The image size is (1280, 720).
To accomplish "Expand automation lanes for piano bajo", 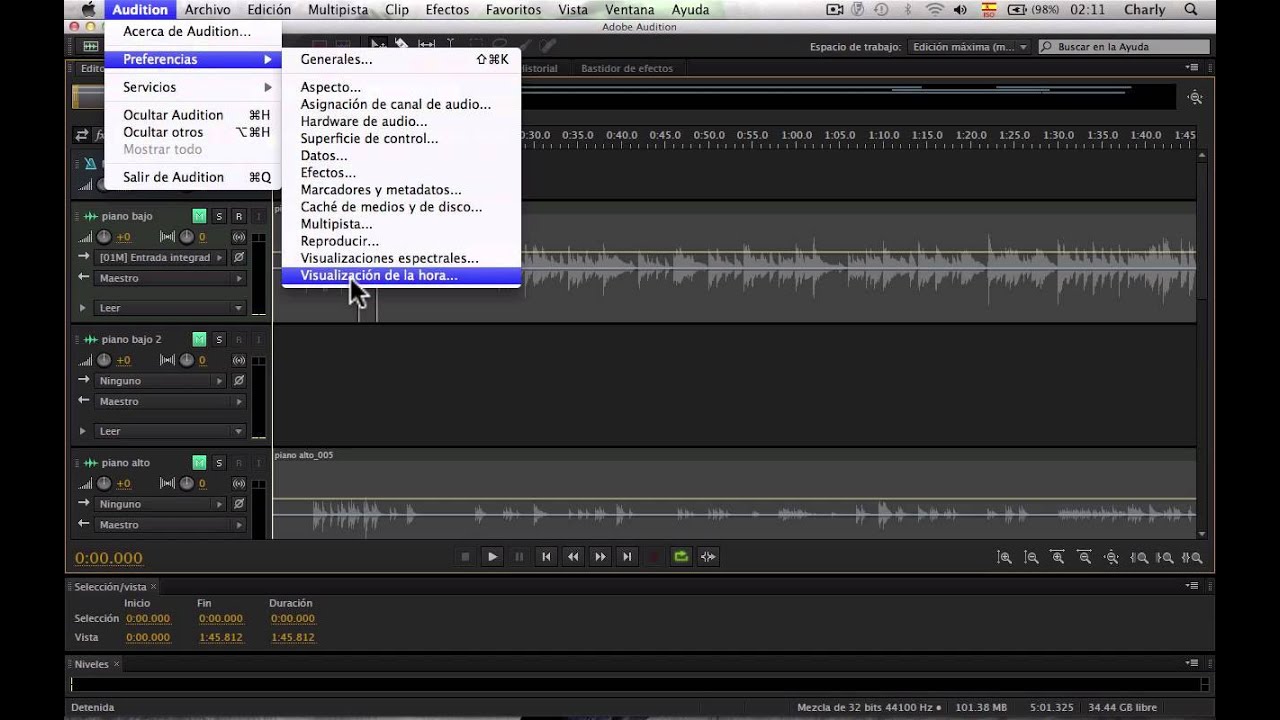I will (x=83, y=308).
